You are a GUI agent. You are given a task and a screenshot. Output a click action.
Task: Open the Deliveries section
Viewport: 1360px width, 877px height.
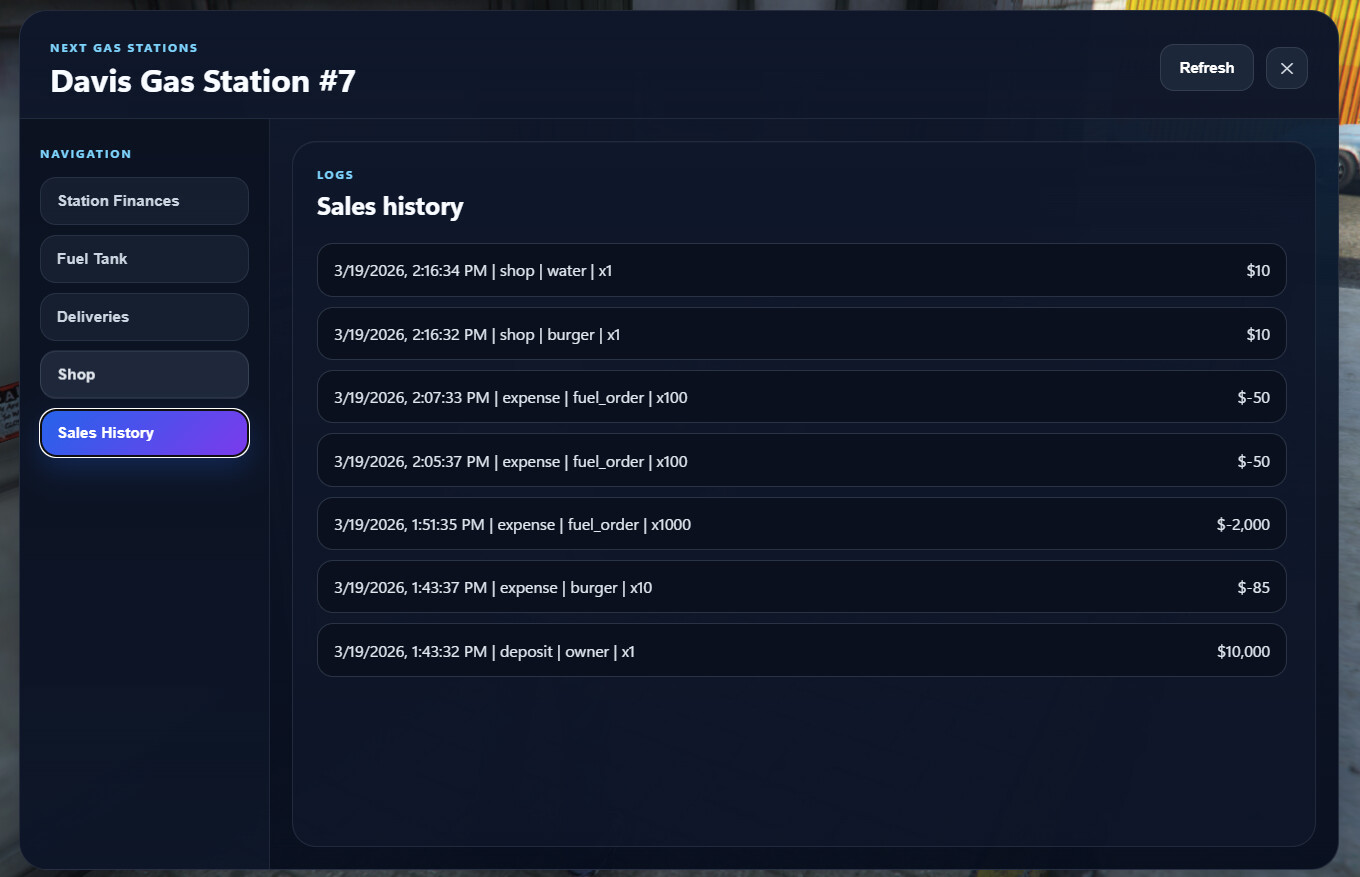tap(144, 317)
